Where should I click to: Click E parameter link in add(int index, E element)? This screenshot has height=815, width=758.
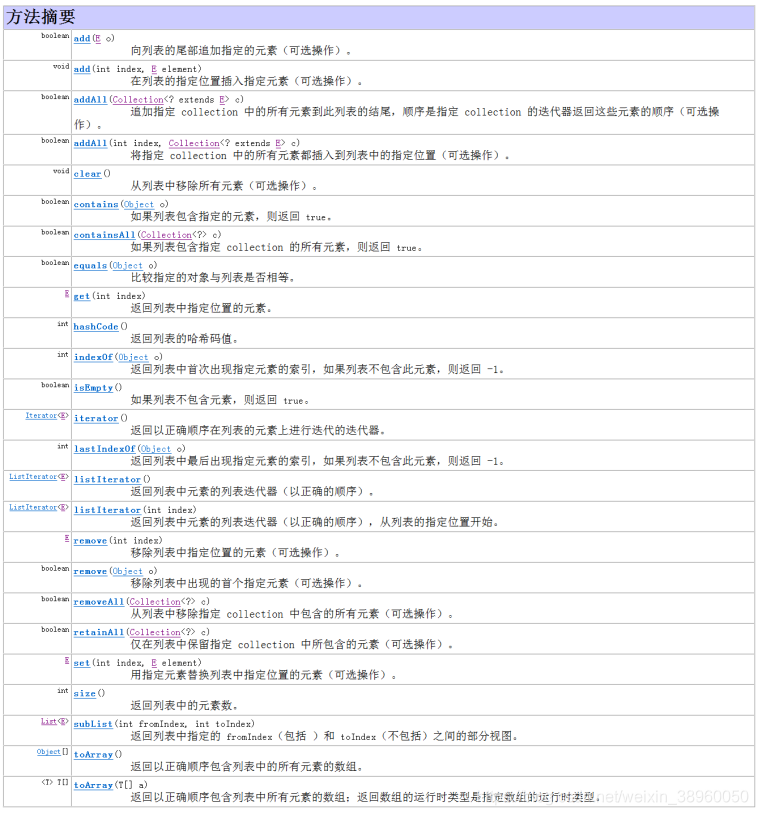(x=154, y=69)
